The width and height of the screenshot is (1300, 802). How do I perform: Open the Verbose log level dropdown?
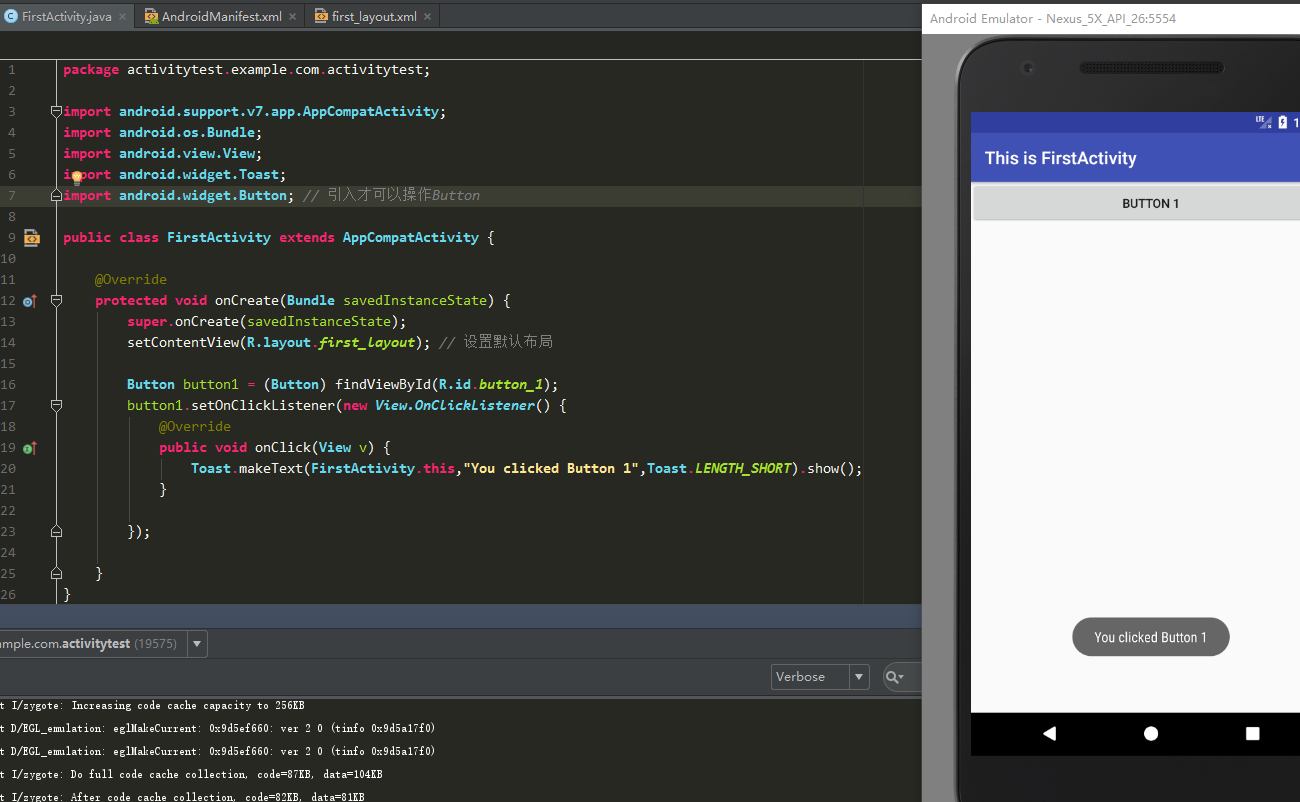tap(820, 677)
